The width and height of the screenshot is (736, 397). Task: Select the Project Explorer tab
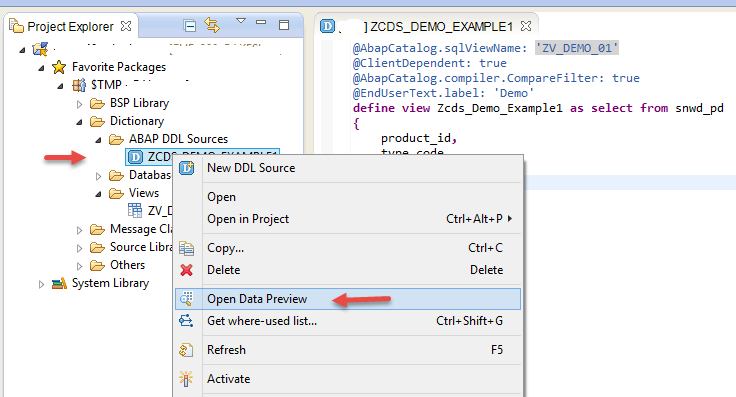[x=70, y=26]
